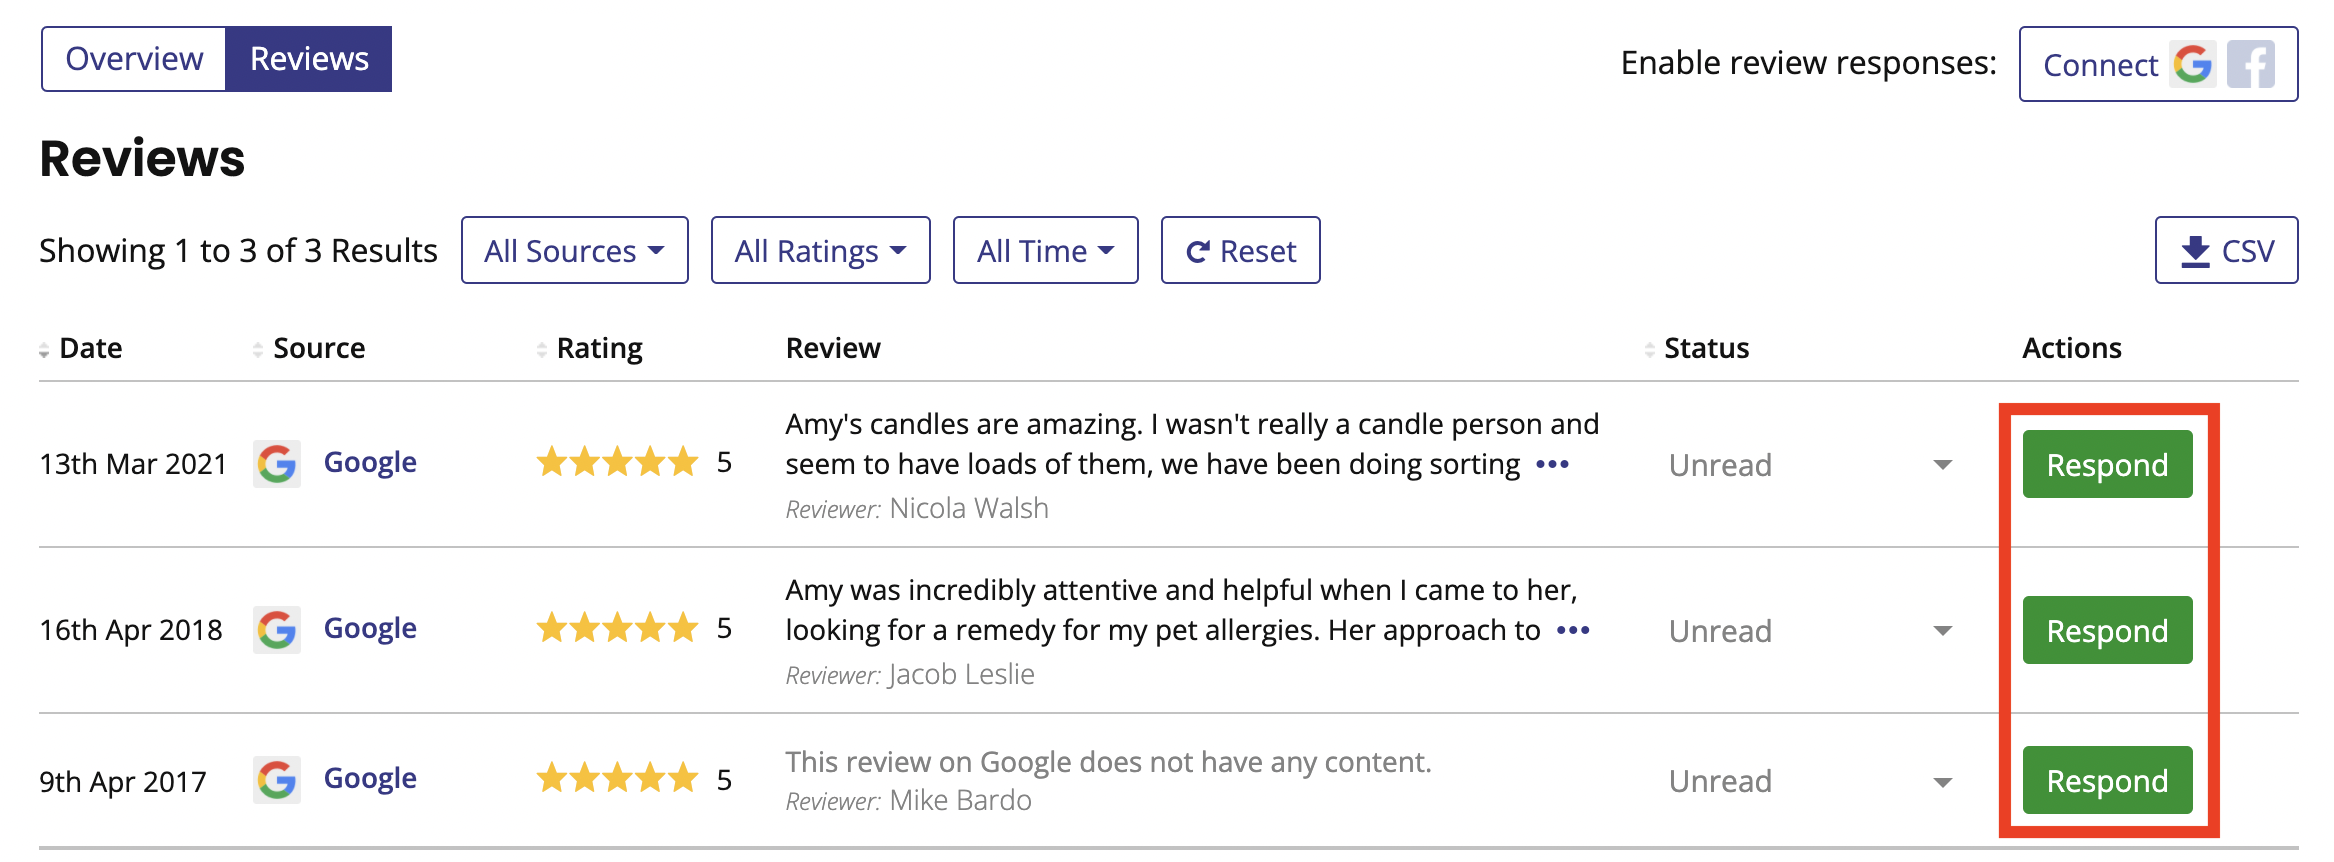Select the Reviews tab
This screenshot has width=2334, height=862.
309,58
